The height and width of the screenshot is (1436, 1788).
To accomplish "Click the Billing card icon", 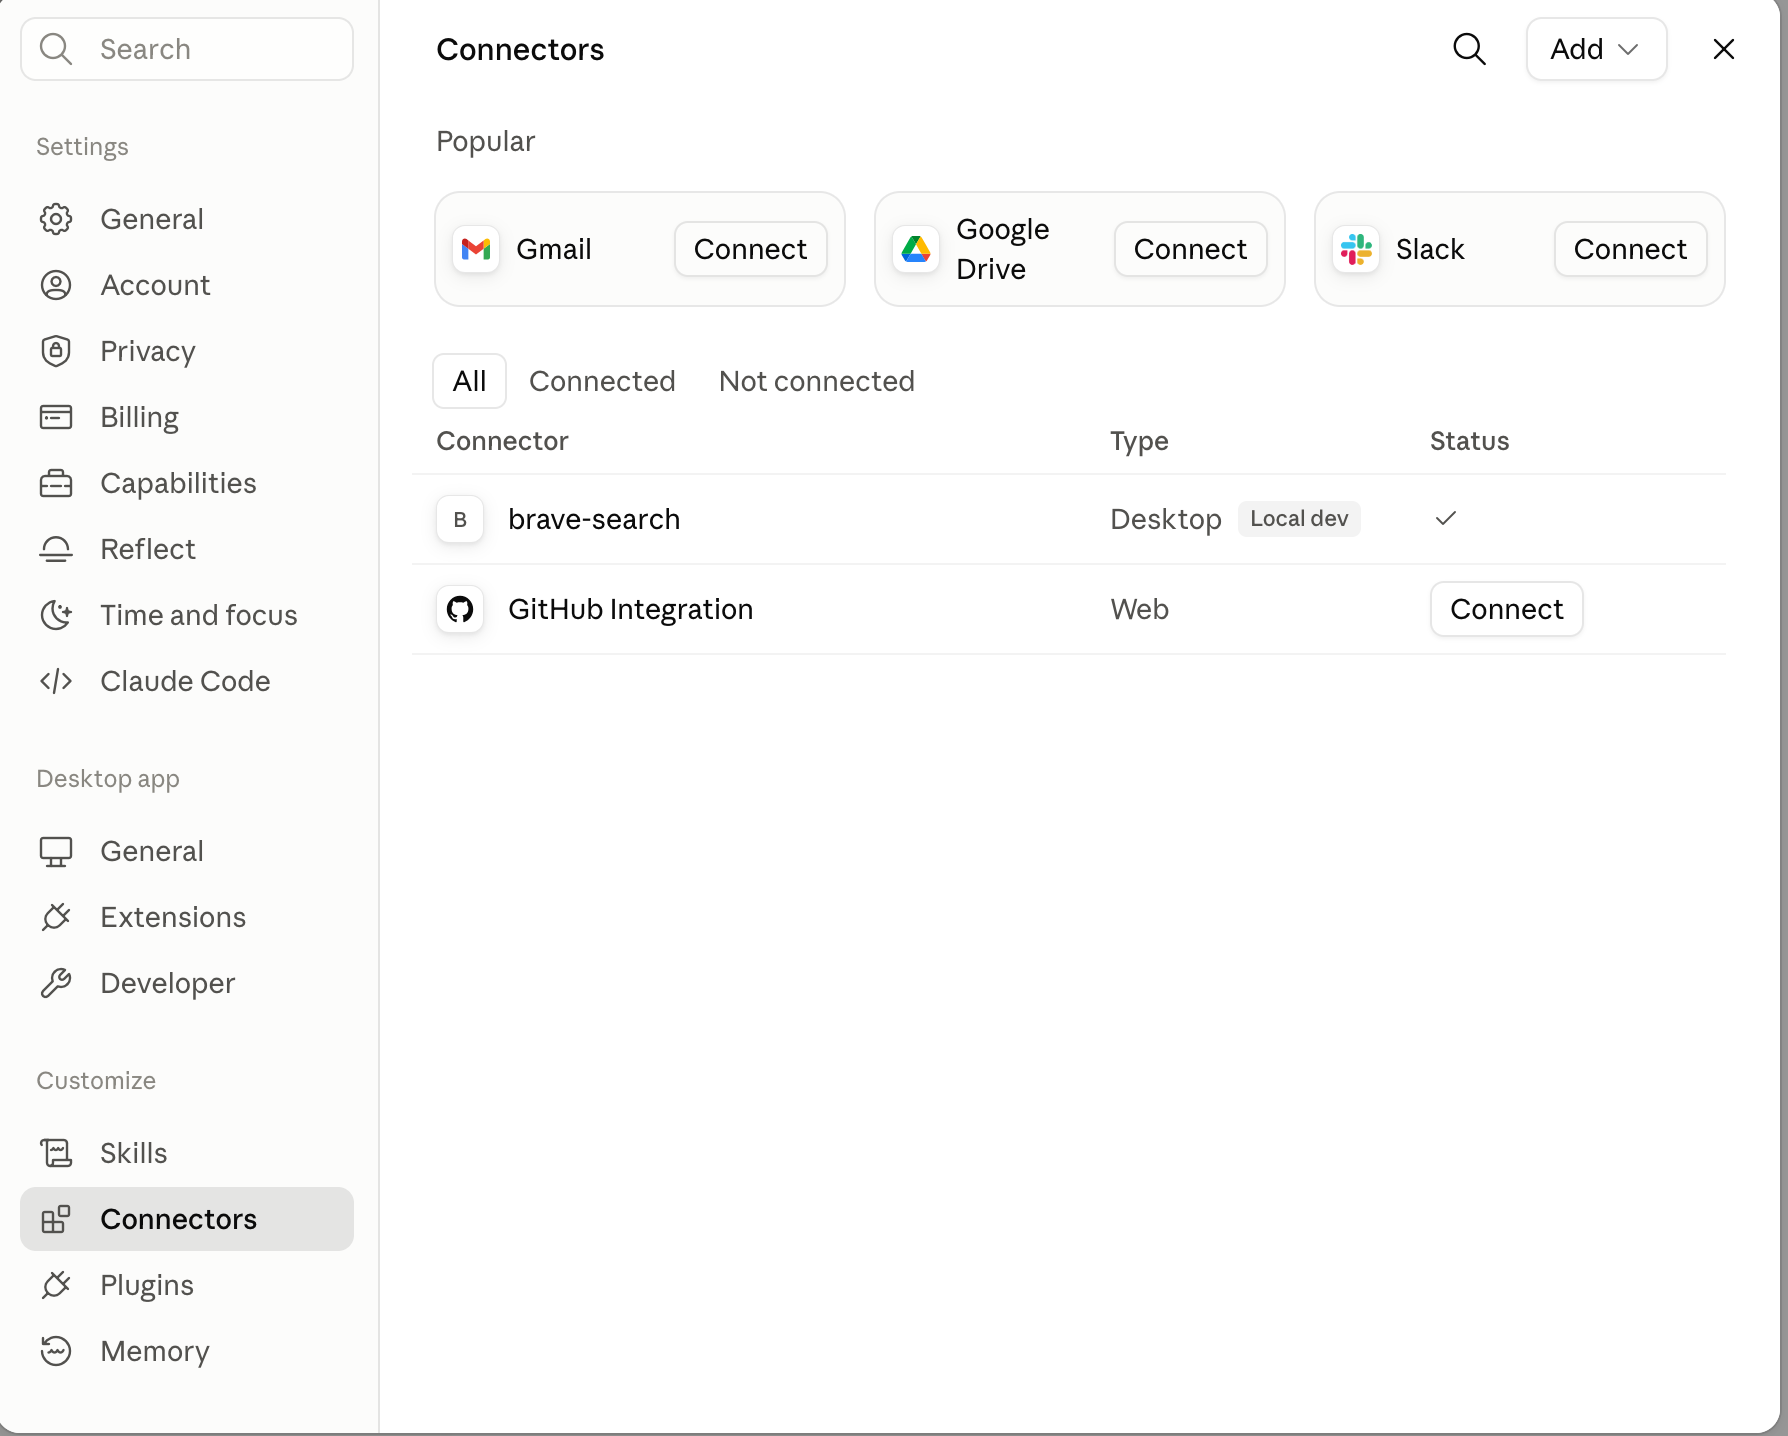I will click(x=56, y=417).
